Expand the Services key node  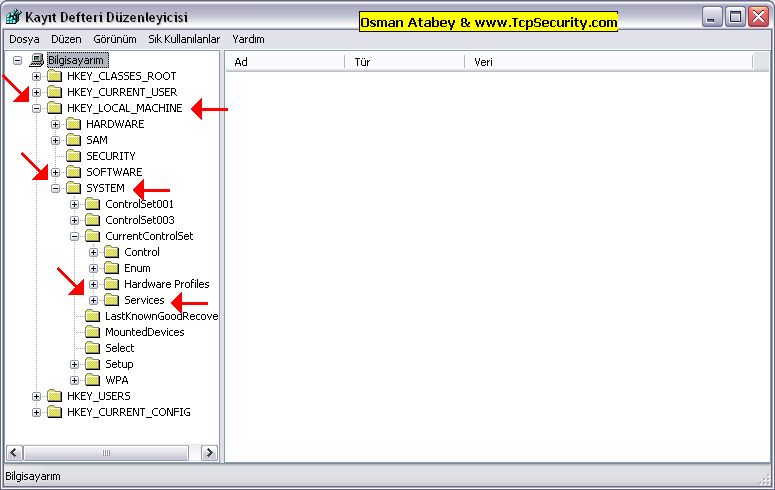click(x=94, y=300)
